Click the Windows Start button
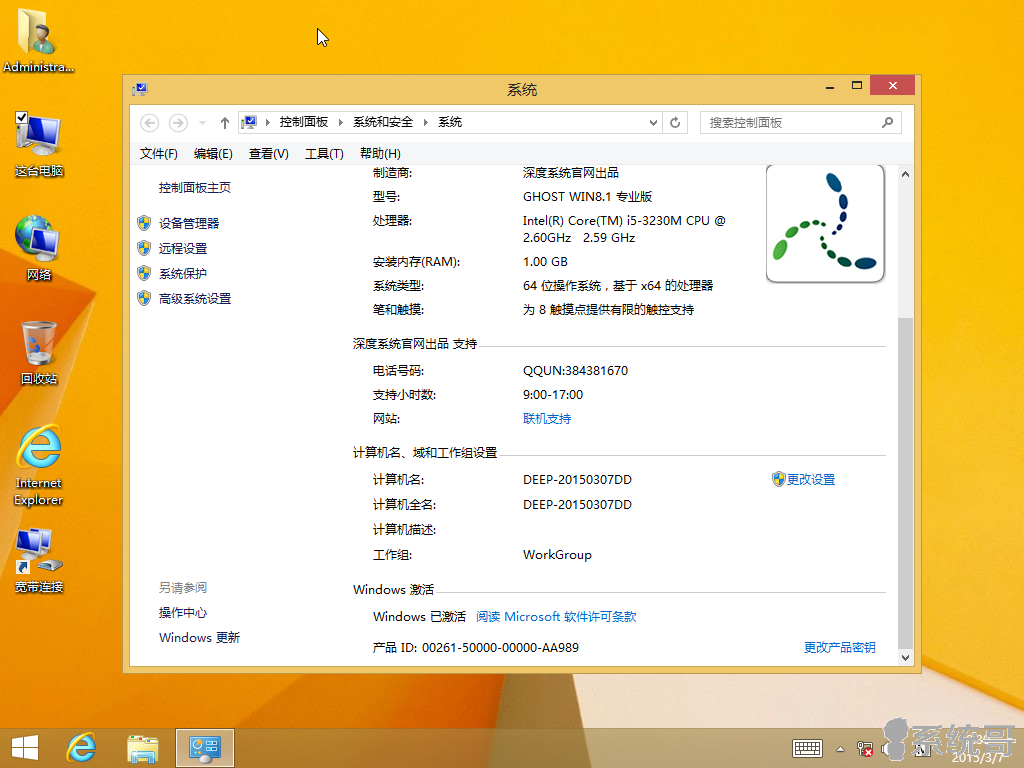Screen dimensions: 1024x768 tap(25, 748)
